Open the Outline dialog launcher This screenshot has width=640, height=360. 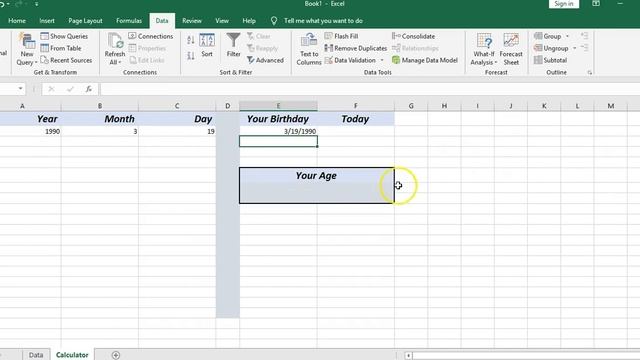[x=590, y=73]
